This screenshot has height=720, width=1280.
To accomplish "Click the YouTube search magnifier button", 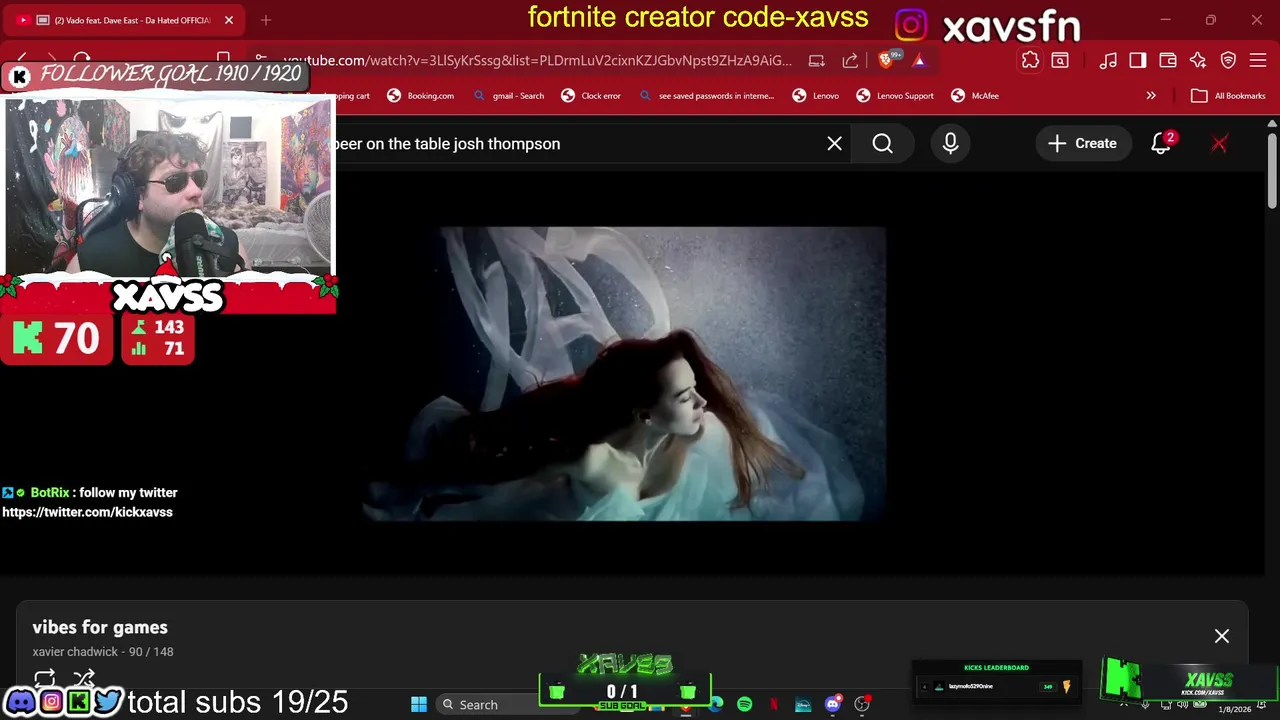I will pyautogui.click(x=882, y=144).
